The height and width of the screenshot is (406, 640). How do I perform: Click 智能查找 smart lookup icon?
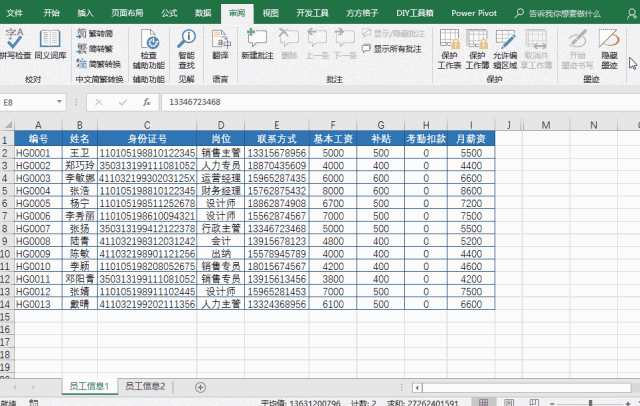[186, 44]
